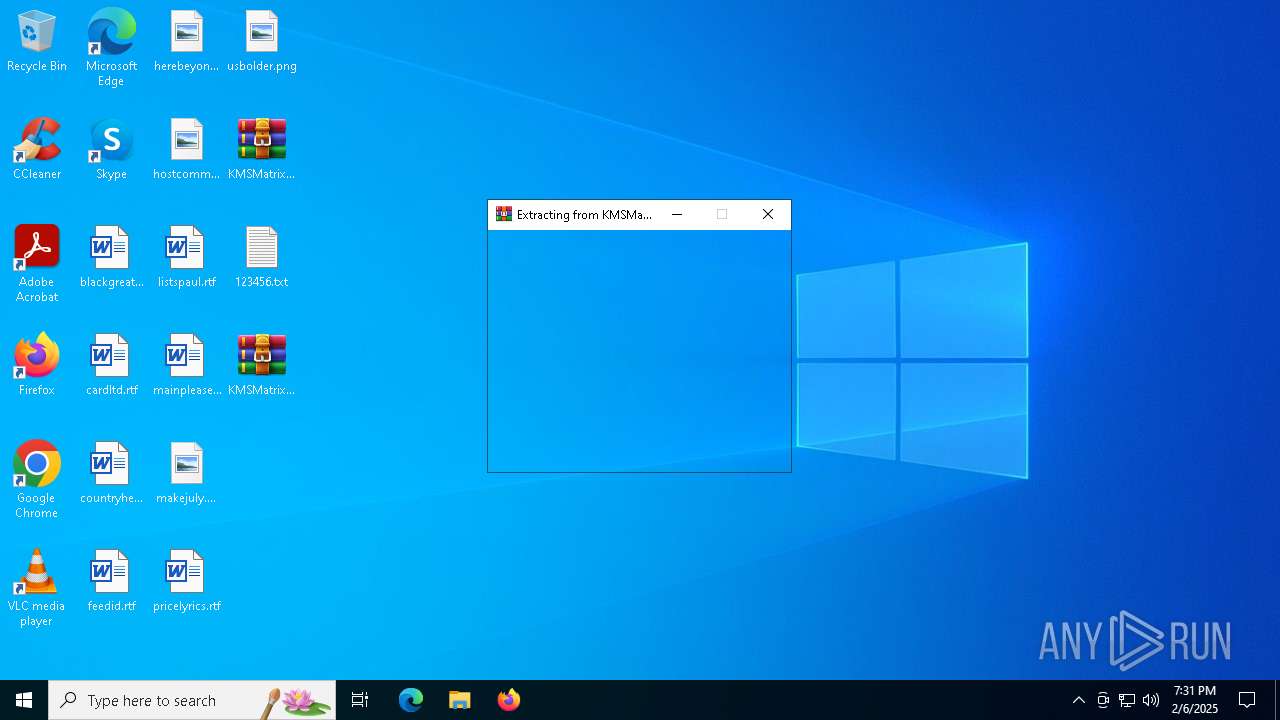Open the network status tray icon
Screen dimensions: 1280x720
(x=1127, y=700)
